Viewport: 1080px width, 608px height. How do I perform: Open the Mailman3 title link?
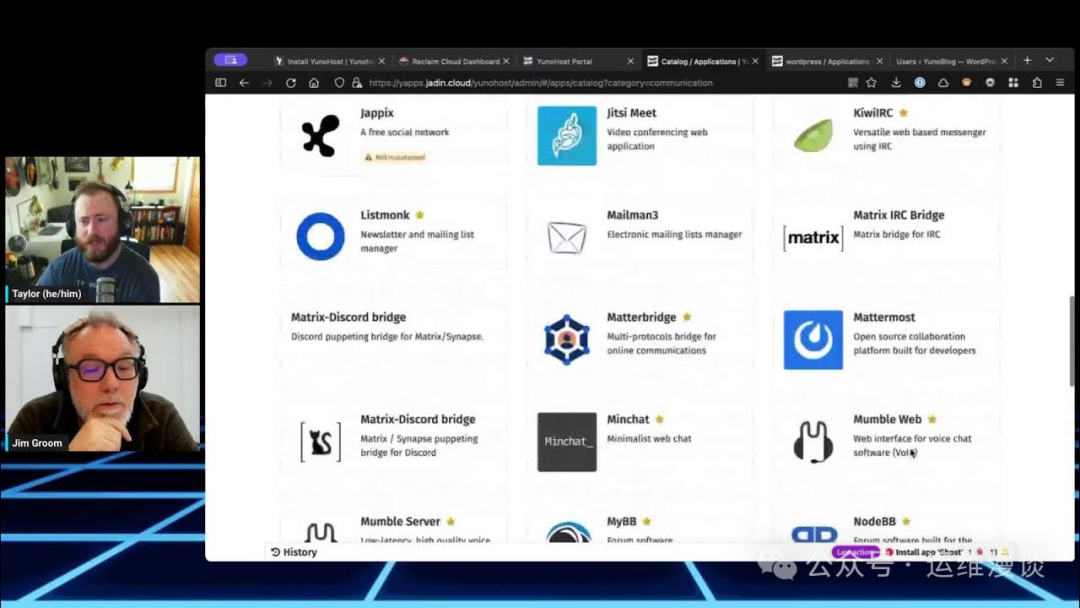coord(632,215)
